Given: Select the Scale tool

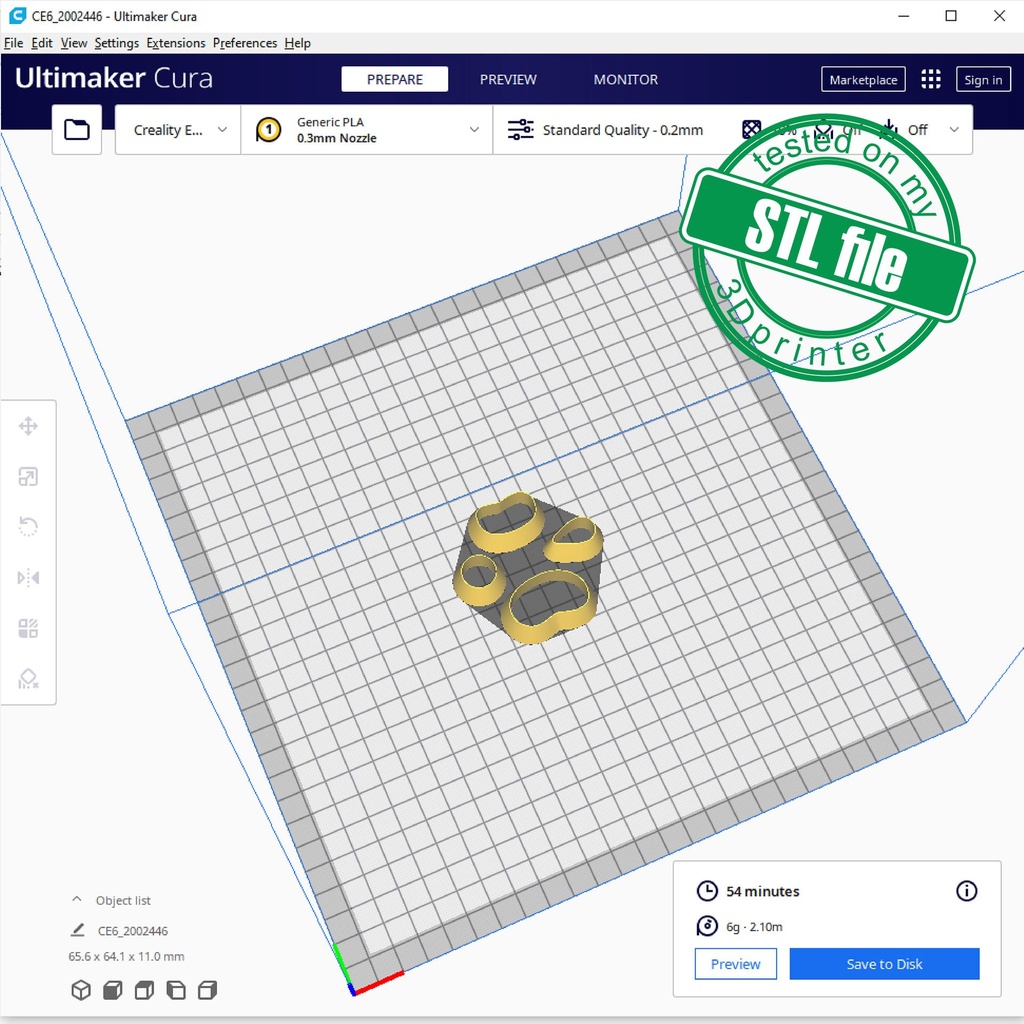Looking at the screenshot, I should point(28,477).
